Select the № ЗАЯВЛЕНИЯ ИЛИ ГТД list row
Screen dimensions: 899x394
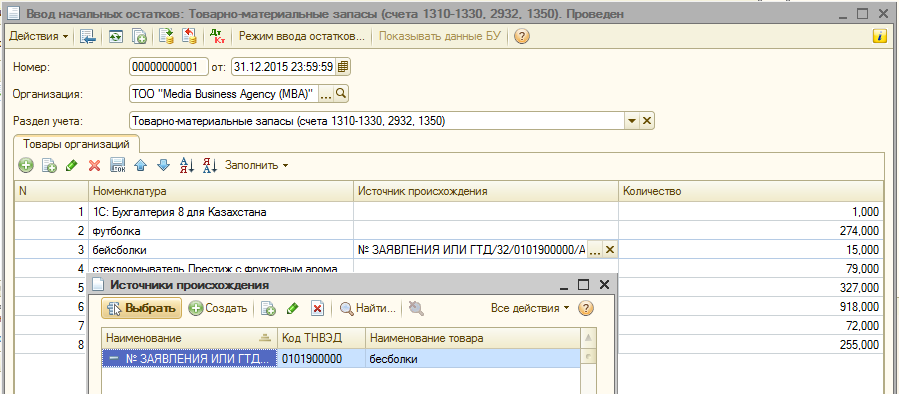pyautogui.click(x=341, y=359)
